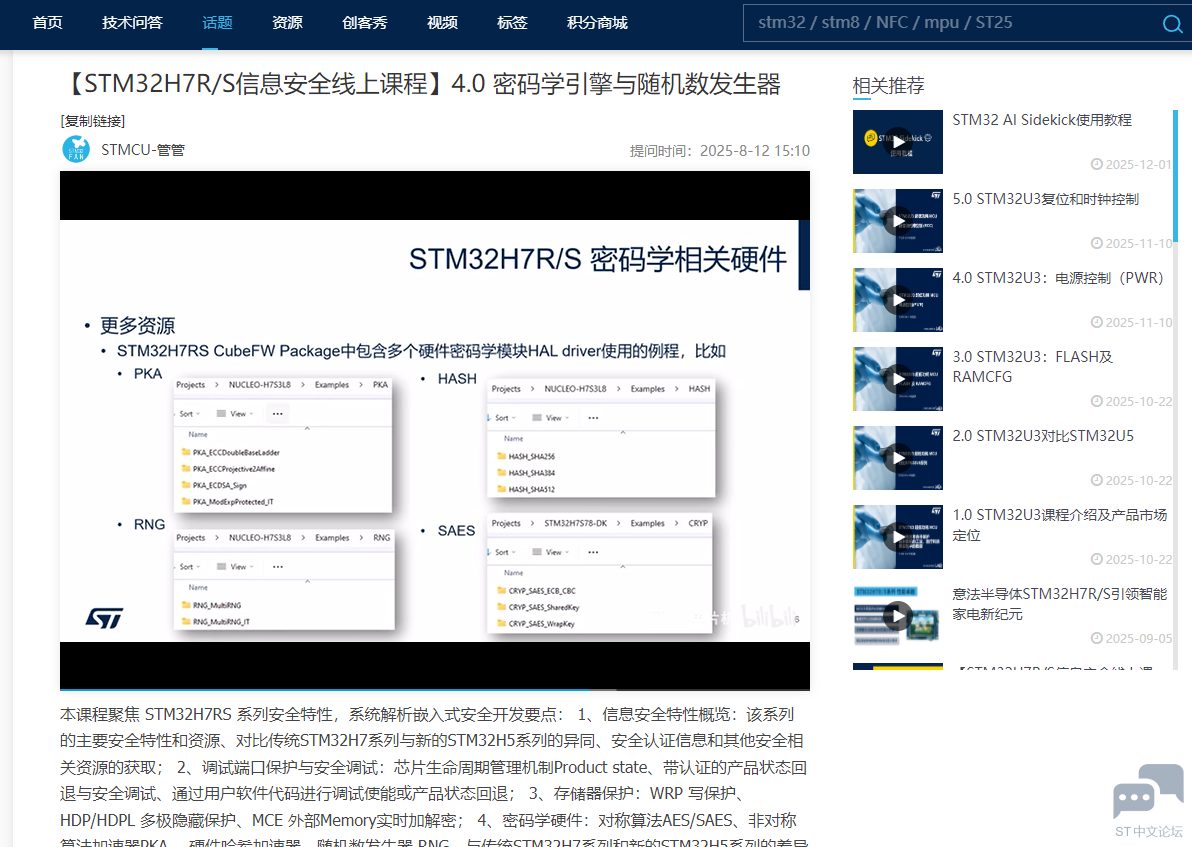Play the 2.0 STM32U3对比STM32U5 video

(x=897, y=457)
